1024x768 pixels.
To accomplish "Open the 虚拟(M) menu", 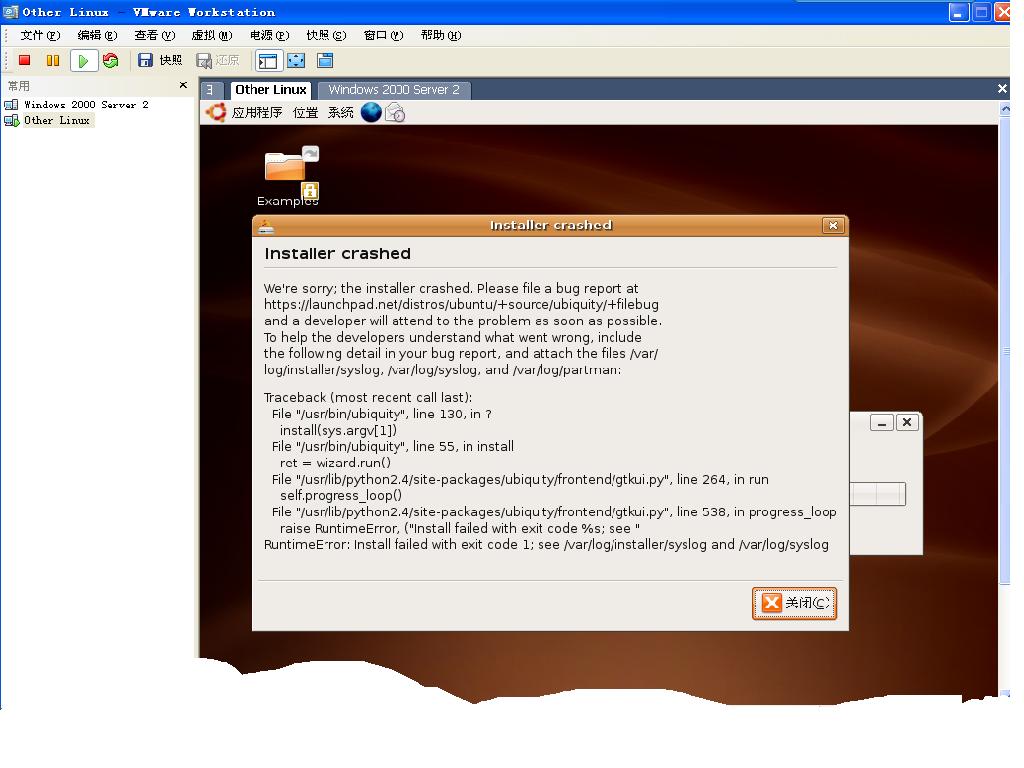I will point(212,35).
